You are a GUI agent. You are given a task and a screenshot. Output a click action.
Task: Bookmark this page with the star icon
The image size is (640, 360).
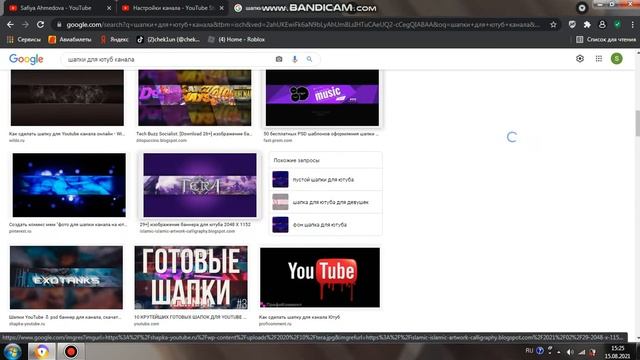pos(553,24)
